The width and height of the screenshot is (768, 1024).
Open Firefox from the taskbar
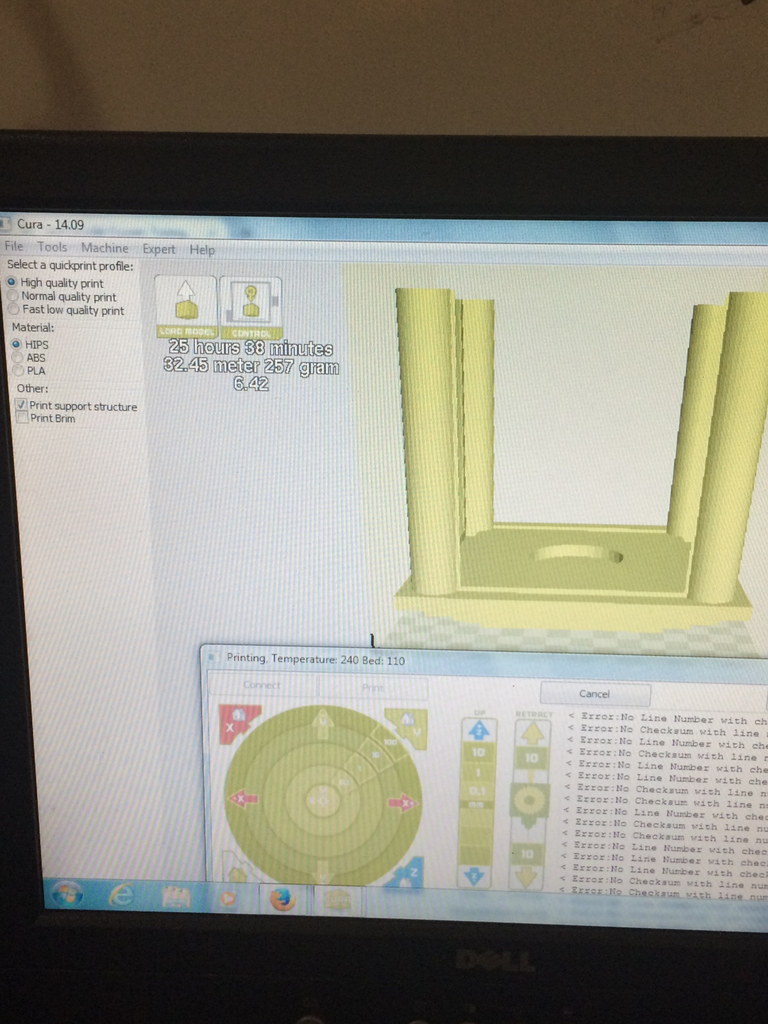282,901
